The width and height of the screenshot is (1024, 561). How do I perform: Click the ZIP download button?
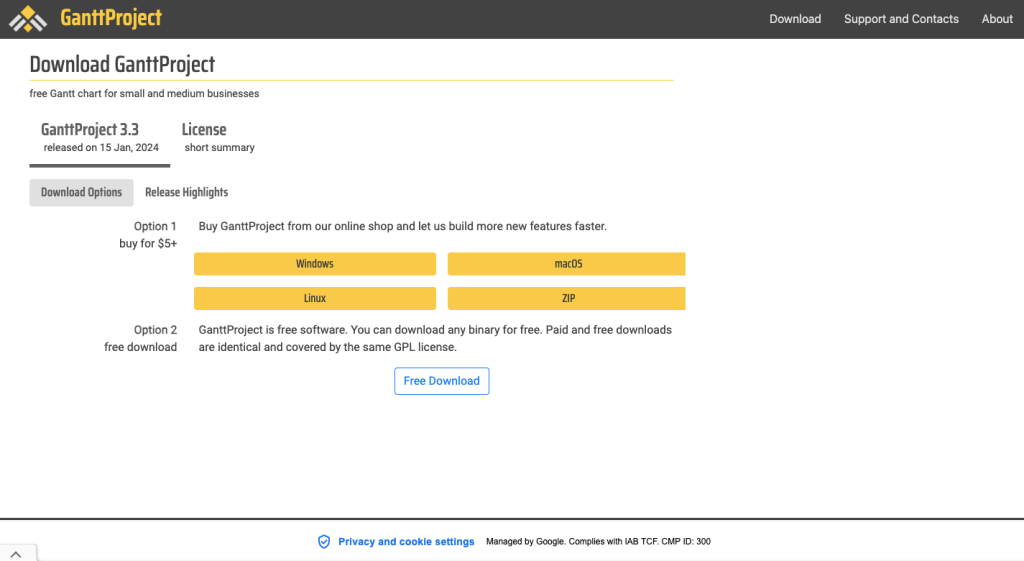(x=567, y=298)
